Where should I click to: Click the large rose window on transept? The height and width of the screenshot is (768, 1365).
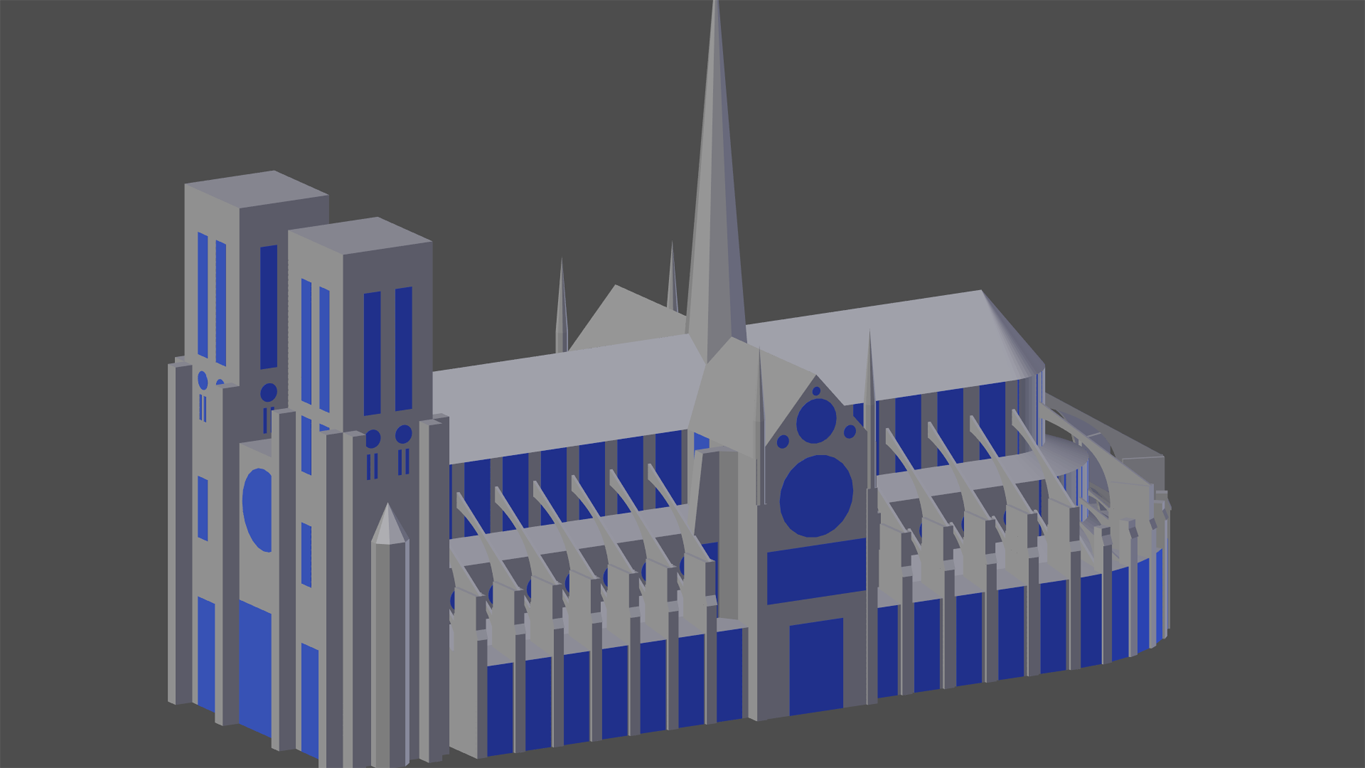point(816,495)
